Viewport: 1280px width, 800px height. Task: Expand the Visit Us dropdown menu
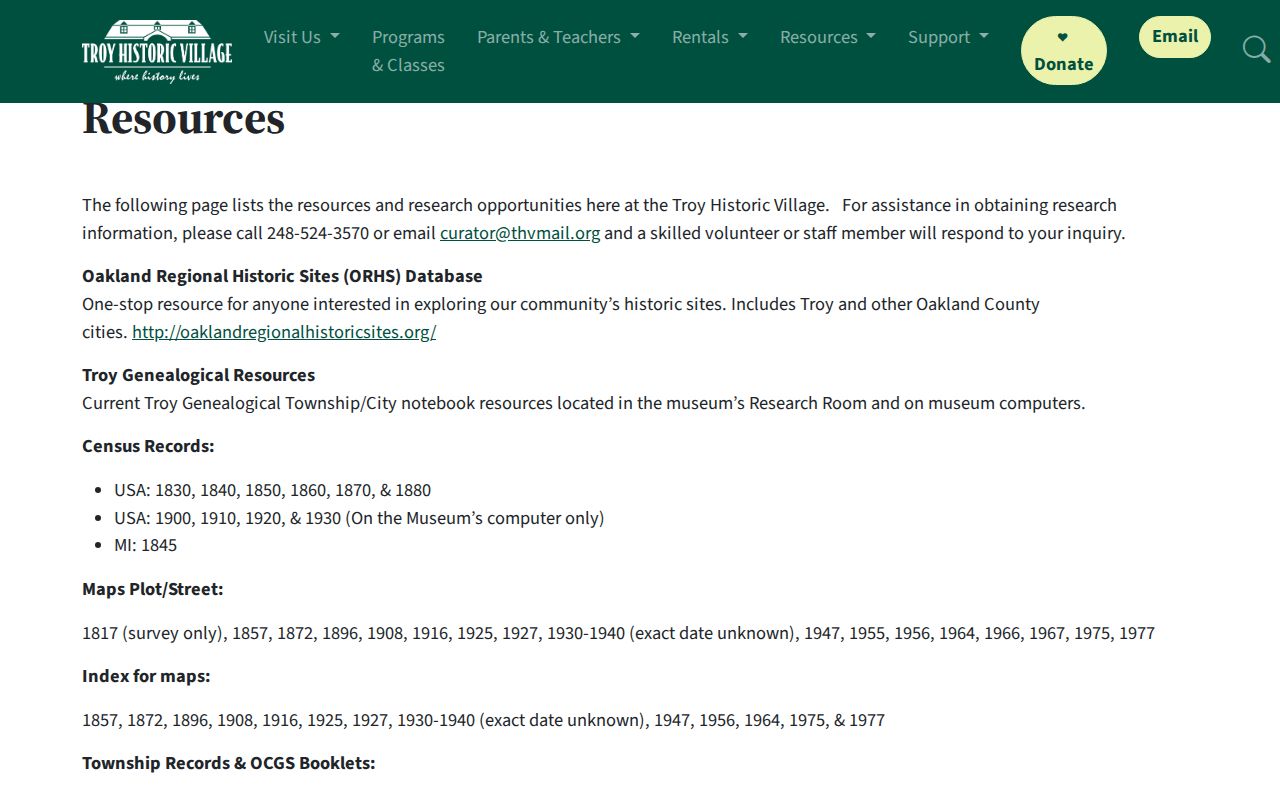point(301,37)
